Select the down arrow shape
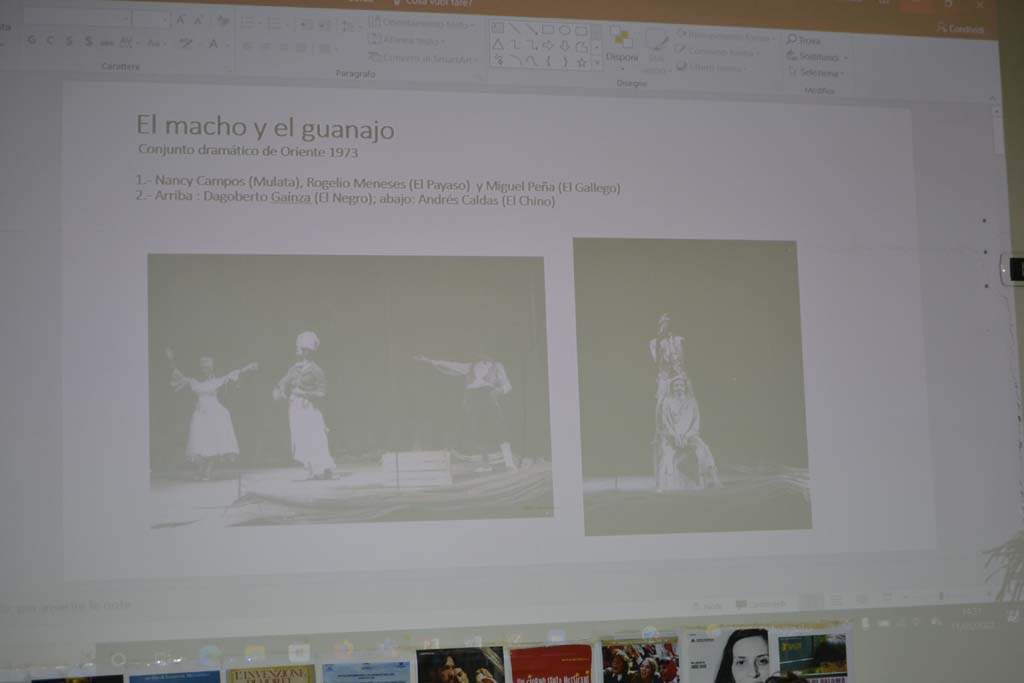The height and width of the screenshot is (683, 1024). tap(564, 46)
